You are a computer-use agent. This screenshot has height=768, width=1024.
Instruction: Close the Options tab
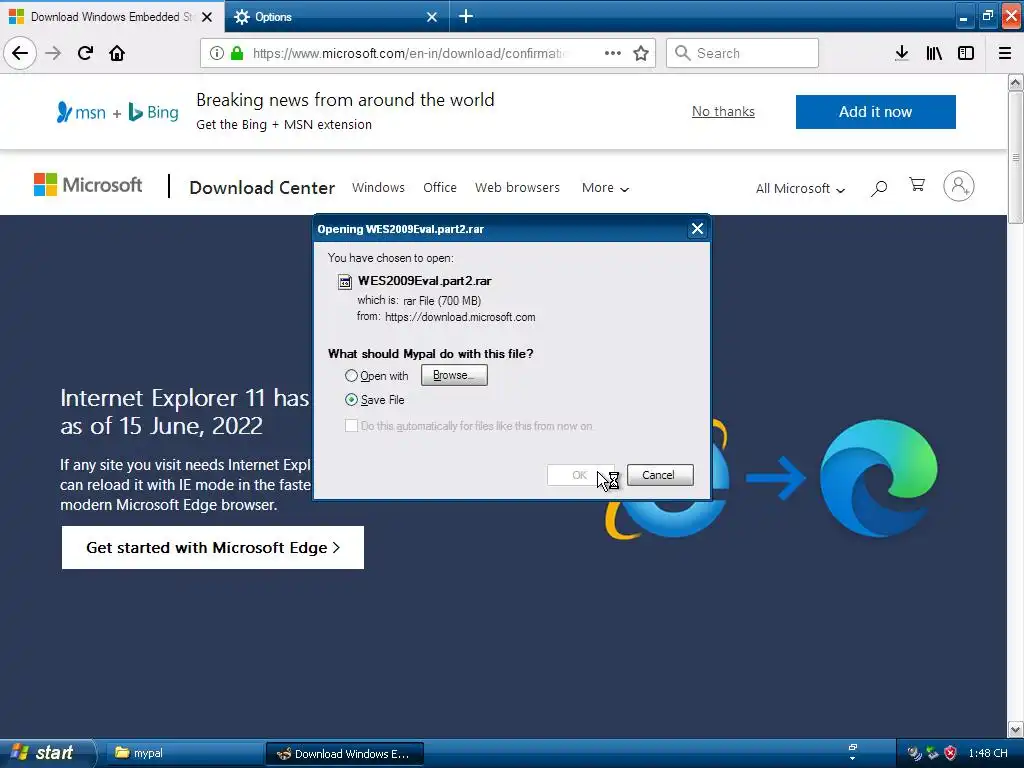[x=432, y=17]
